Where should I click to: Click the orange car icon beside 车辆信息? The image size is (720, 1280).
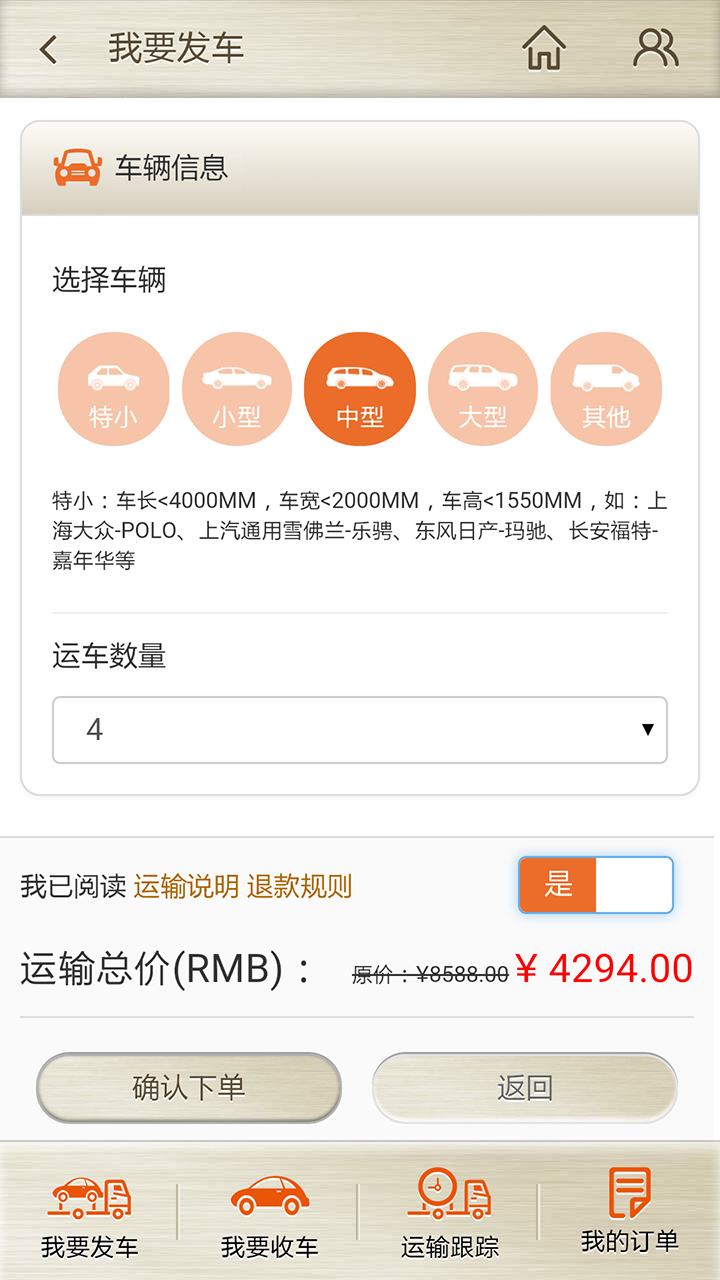(77, 168)
